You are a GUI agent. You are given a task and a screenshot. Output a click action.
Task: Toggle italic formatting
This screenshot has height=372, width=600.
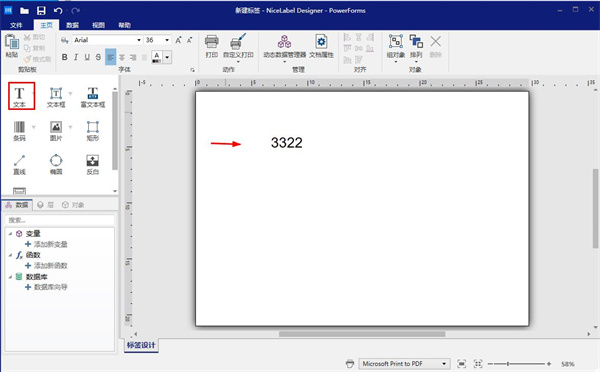point(76,57)
